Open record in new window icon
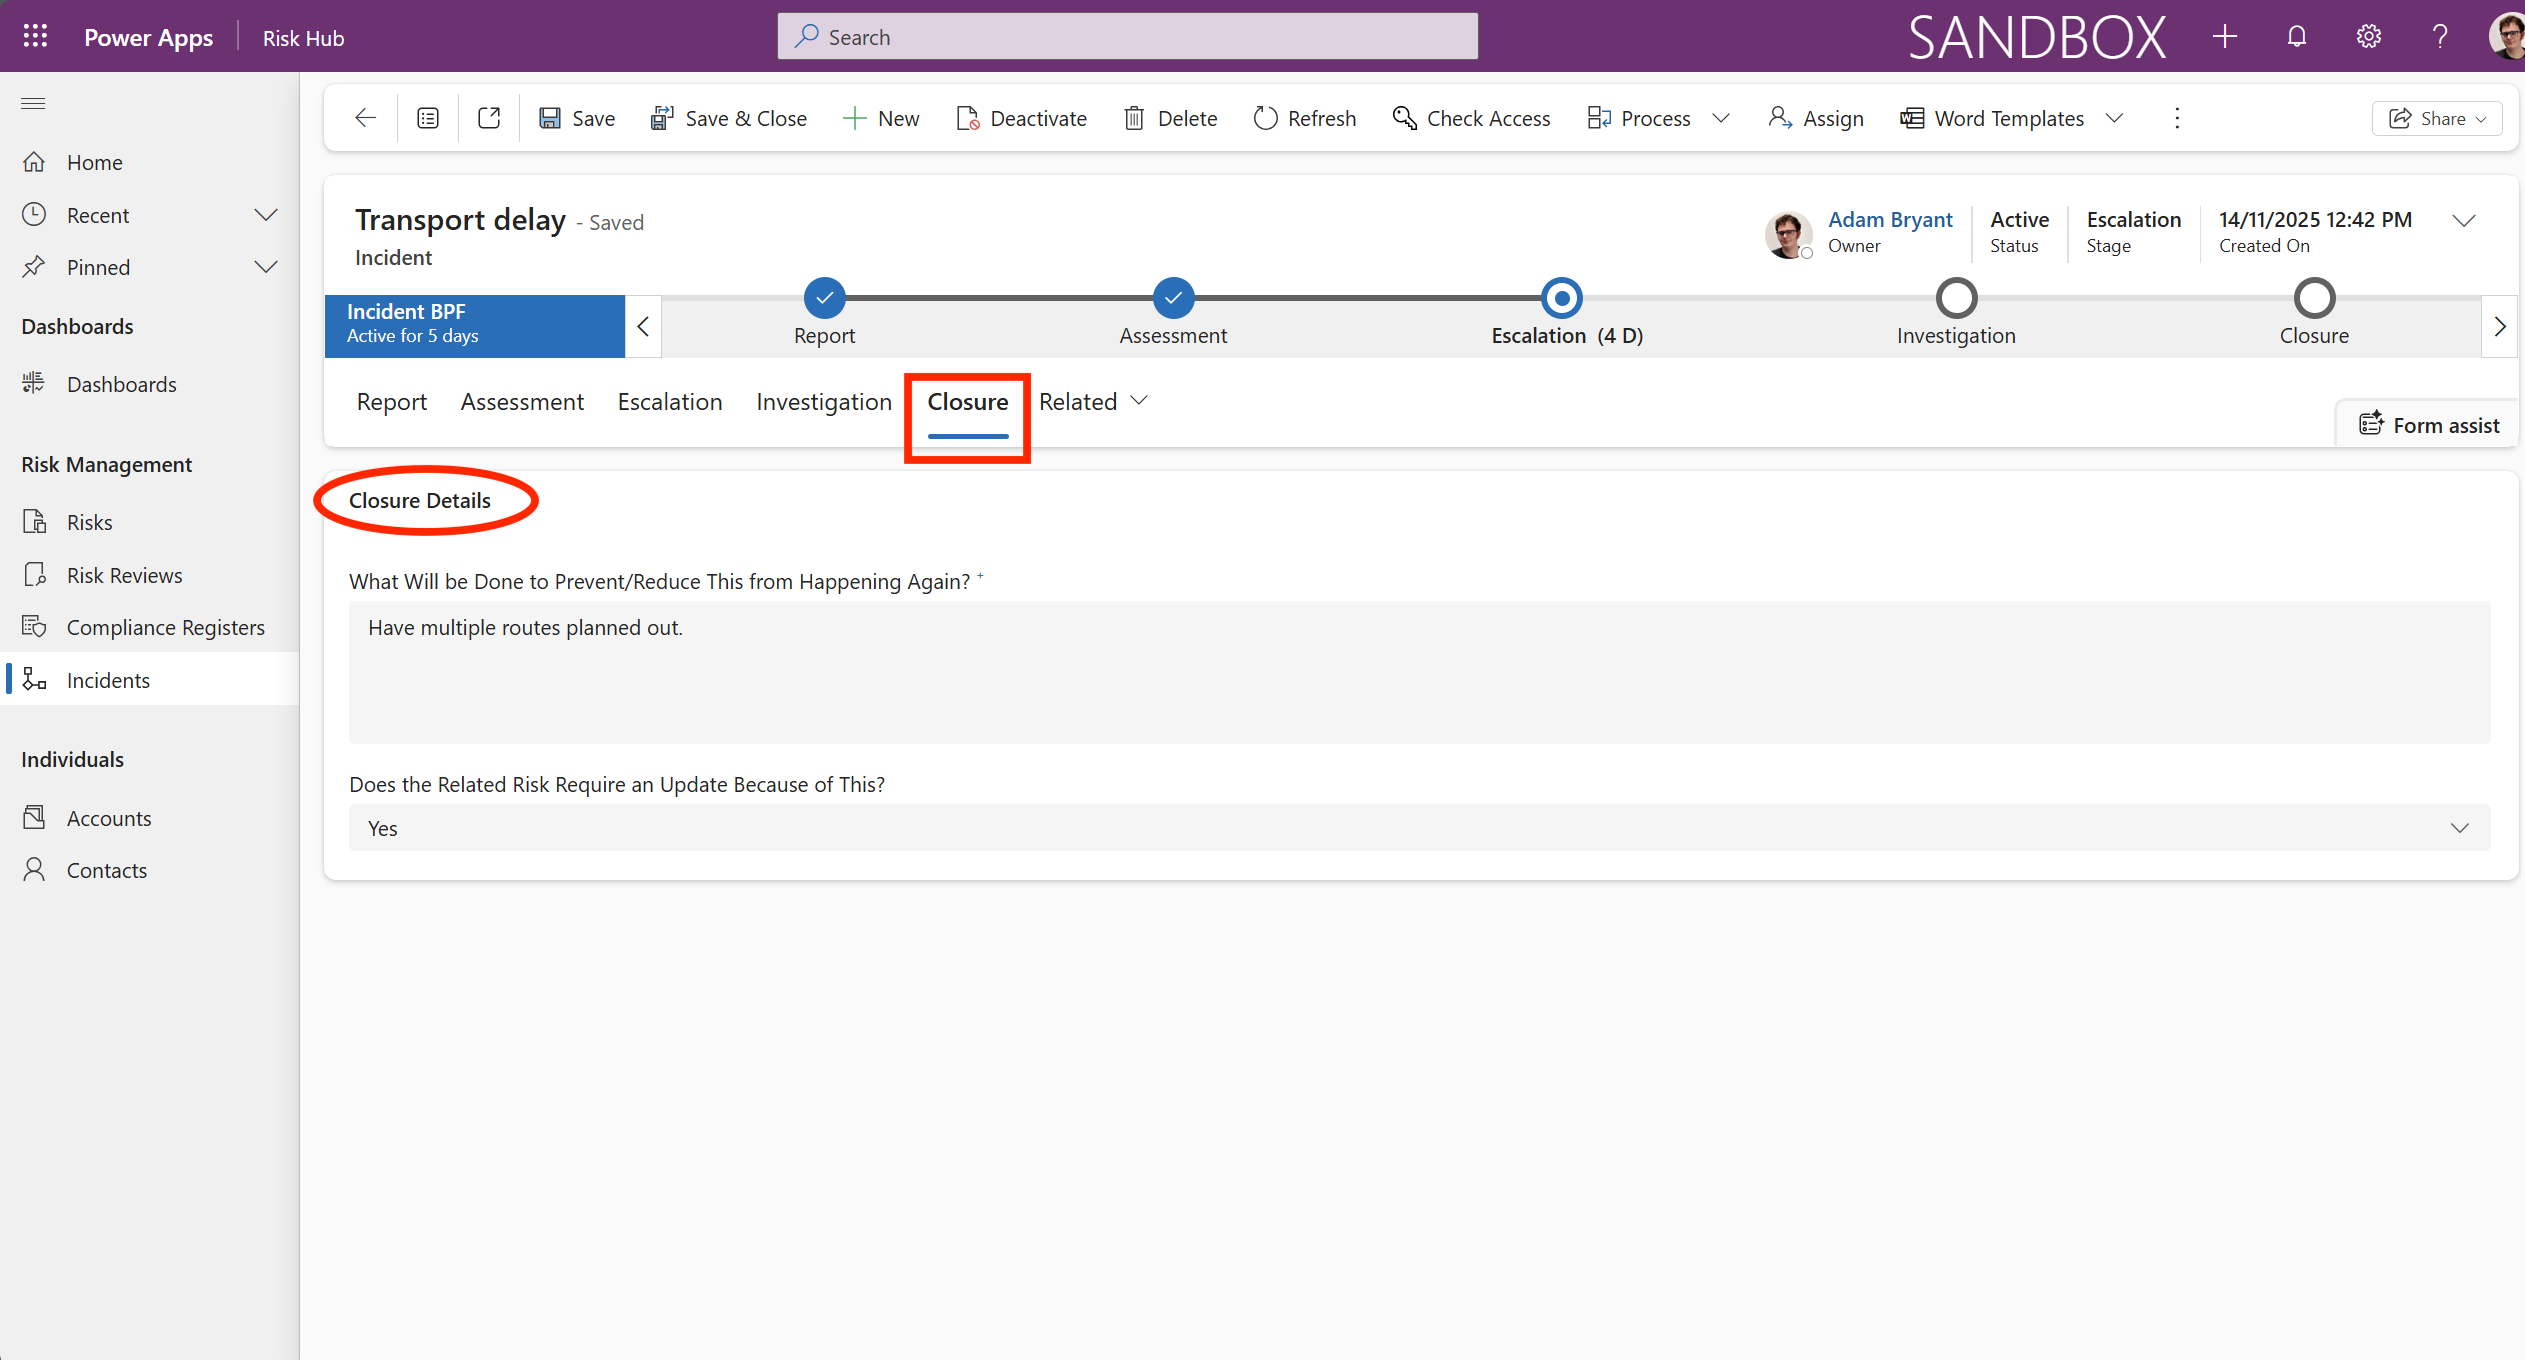The width and height of the screenshot is (2525, 1360). click(x=489, y=118)
